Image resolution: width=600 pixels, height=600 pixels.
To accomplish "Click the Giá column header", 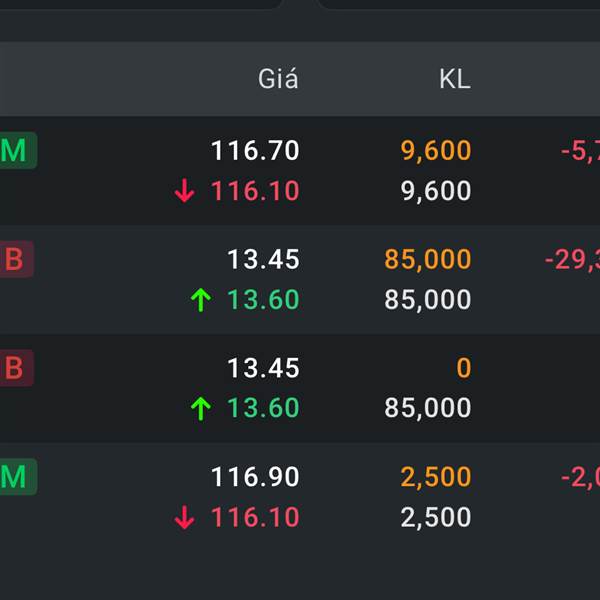I will [278, 80].
